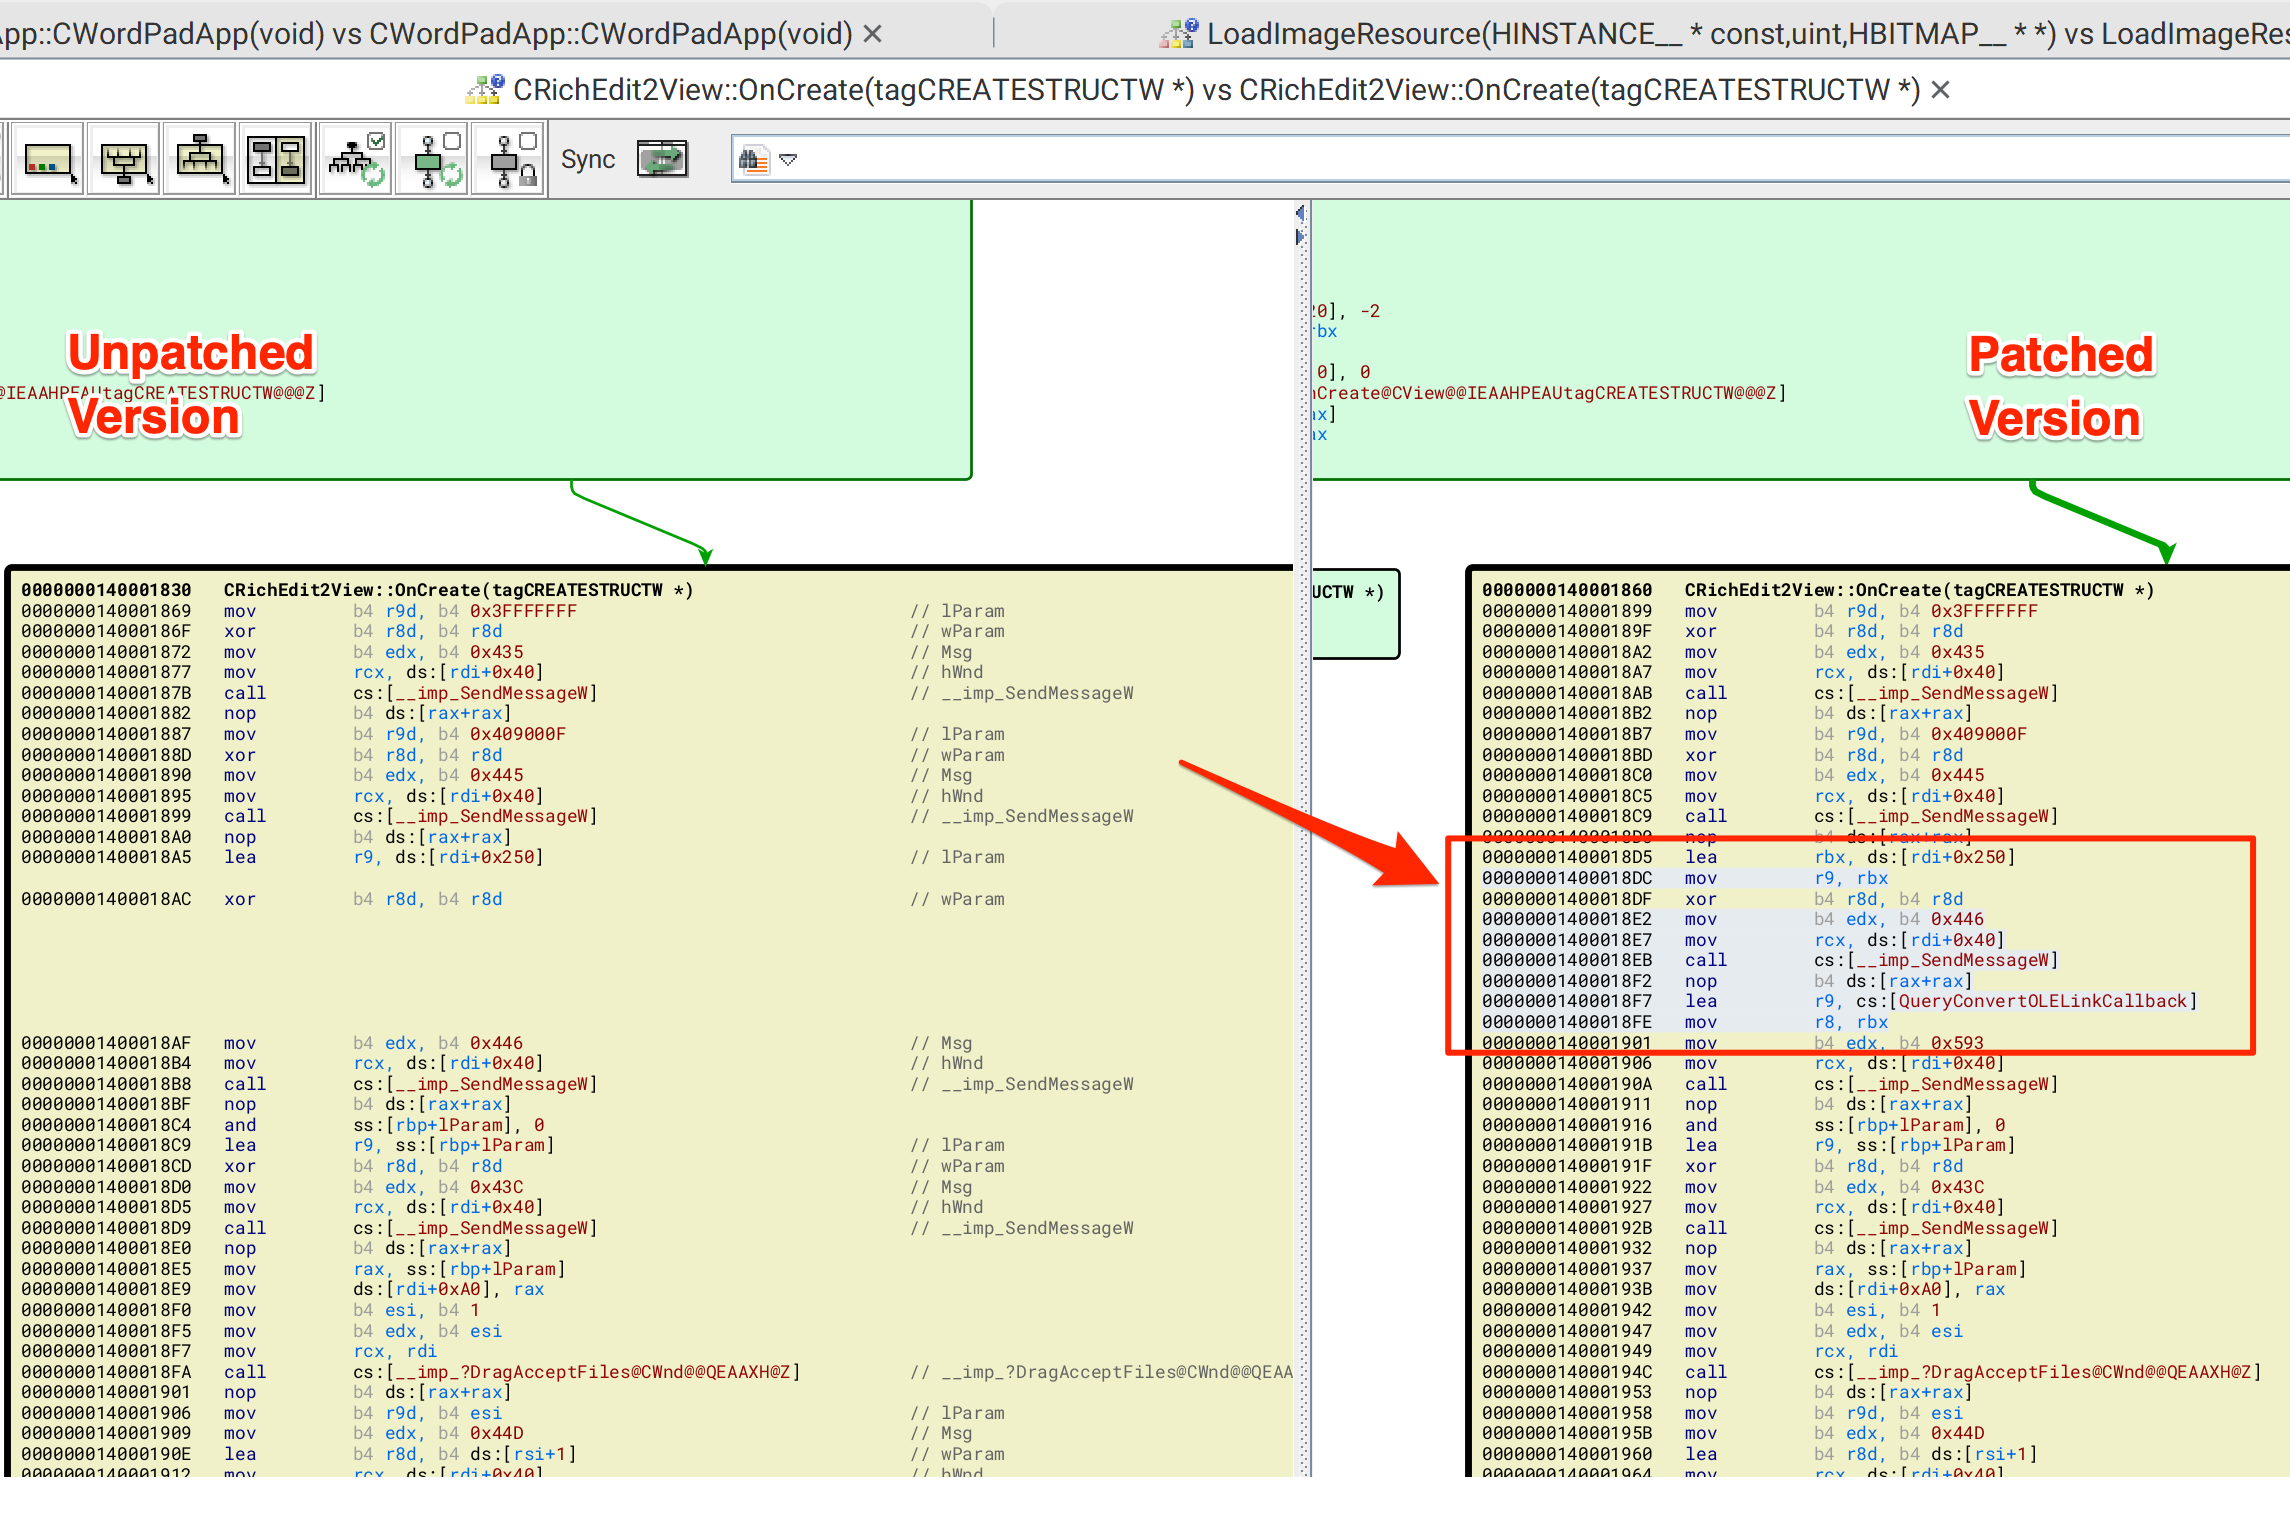Image resolution: width=2290 pixels, height=1518 pixels.
Task: Toggle the Sync views button
Action: (662, 159)
